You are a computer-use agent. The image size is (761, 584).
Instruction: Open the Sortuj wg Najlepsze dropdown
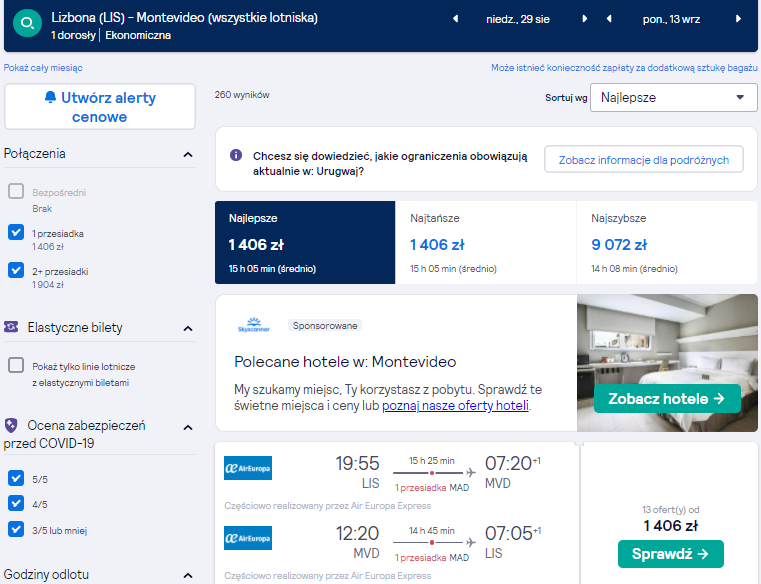click(x=673, y=98)
